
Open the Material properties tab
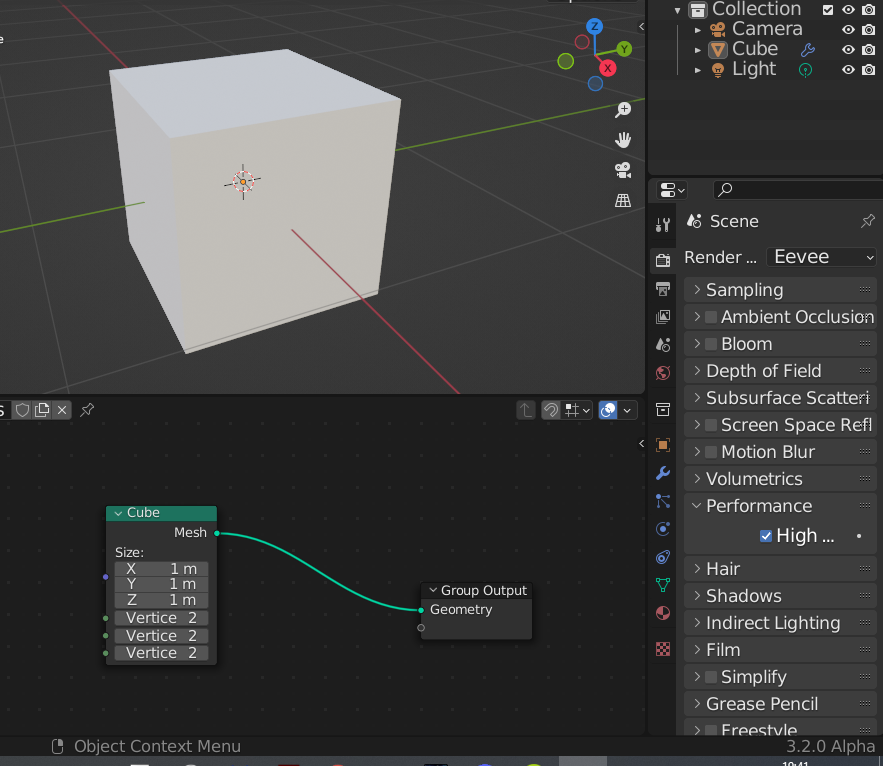pos(663,613)
